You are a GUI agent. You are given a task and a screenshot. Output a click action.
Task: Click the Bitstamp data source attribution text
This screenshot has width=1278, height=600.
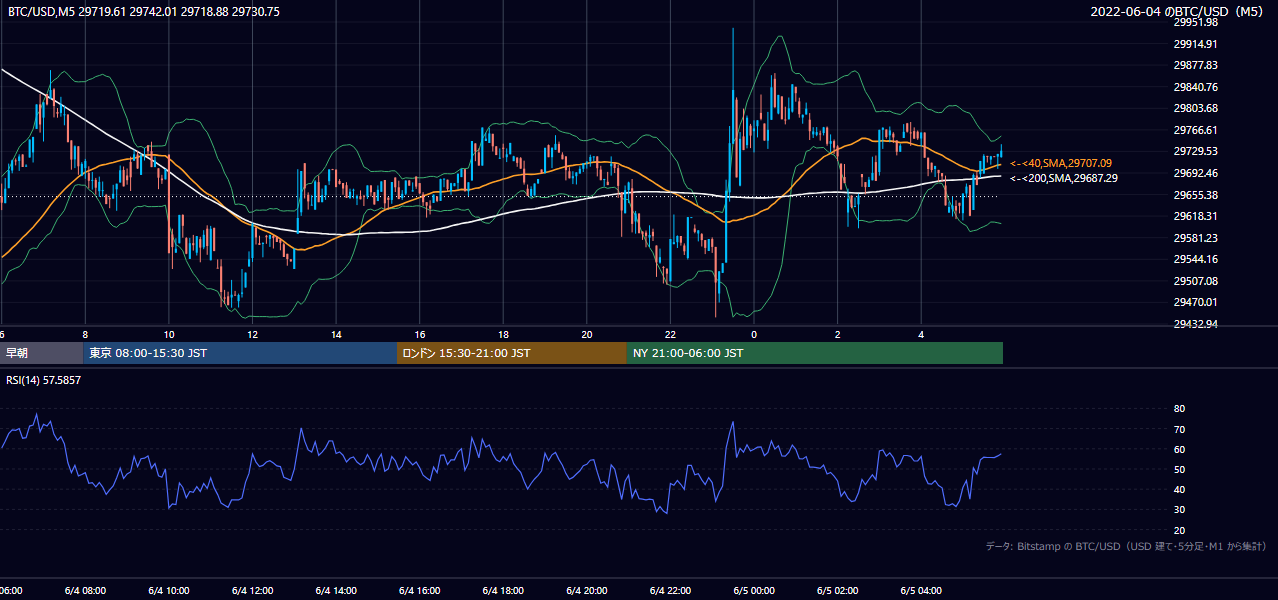tap(1126, 547)
